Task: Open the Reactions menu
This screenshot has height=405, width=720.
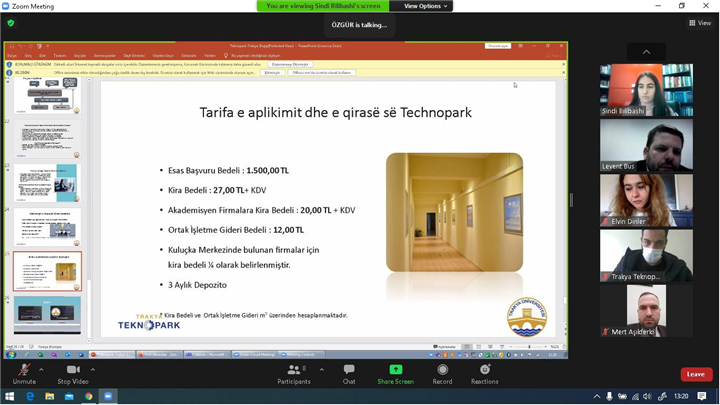Action: (484, 374)
